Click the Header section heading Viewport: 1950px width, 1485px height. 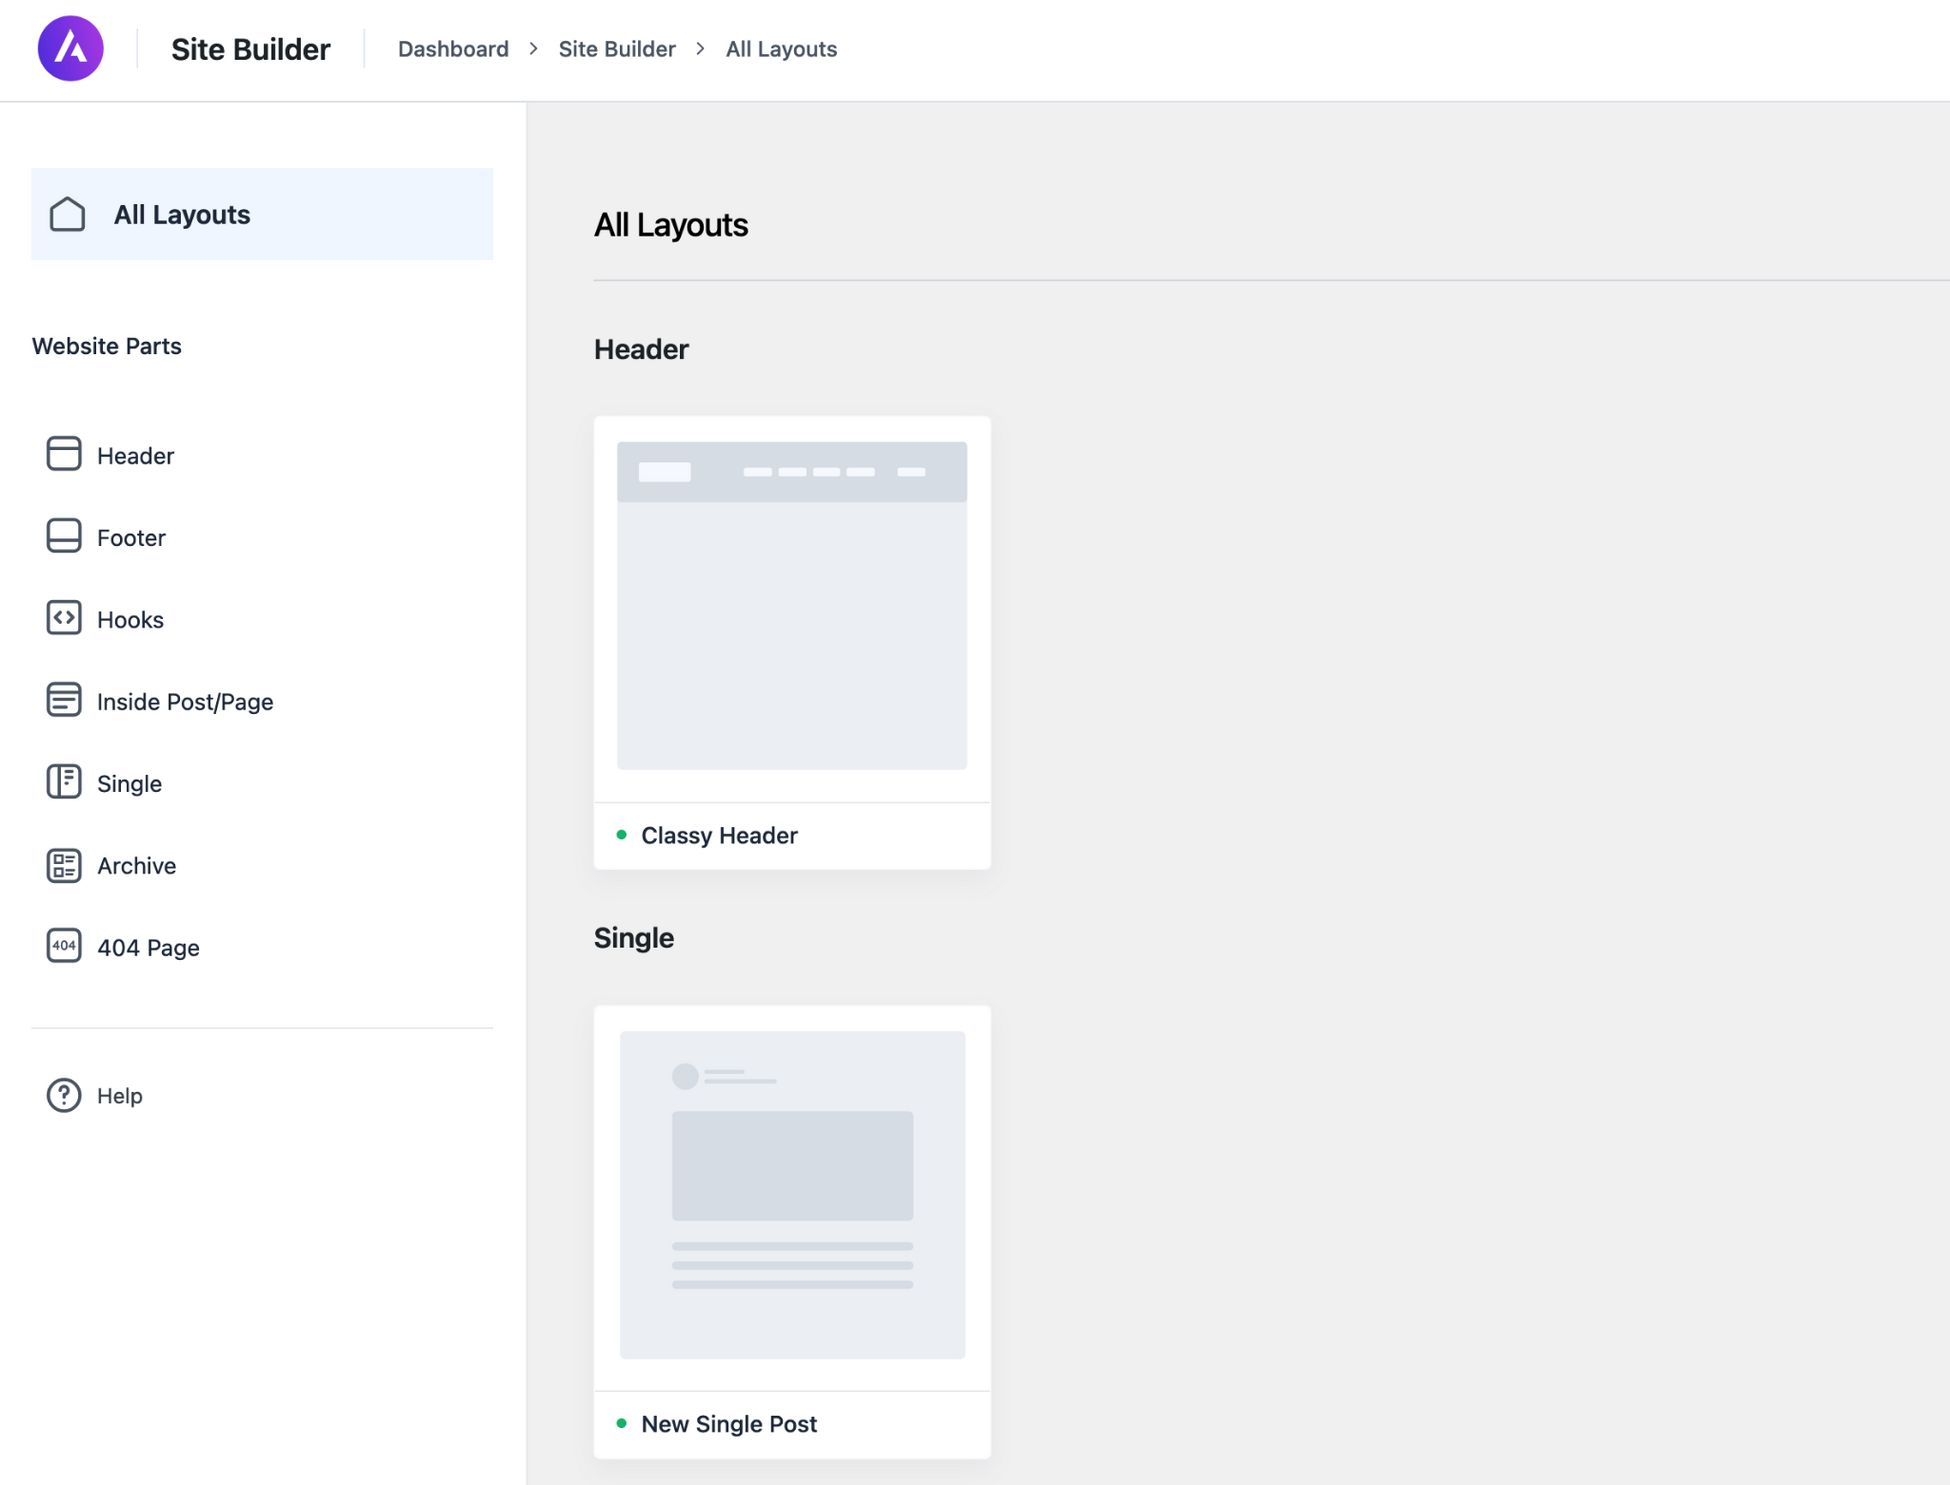[641, 349]
